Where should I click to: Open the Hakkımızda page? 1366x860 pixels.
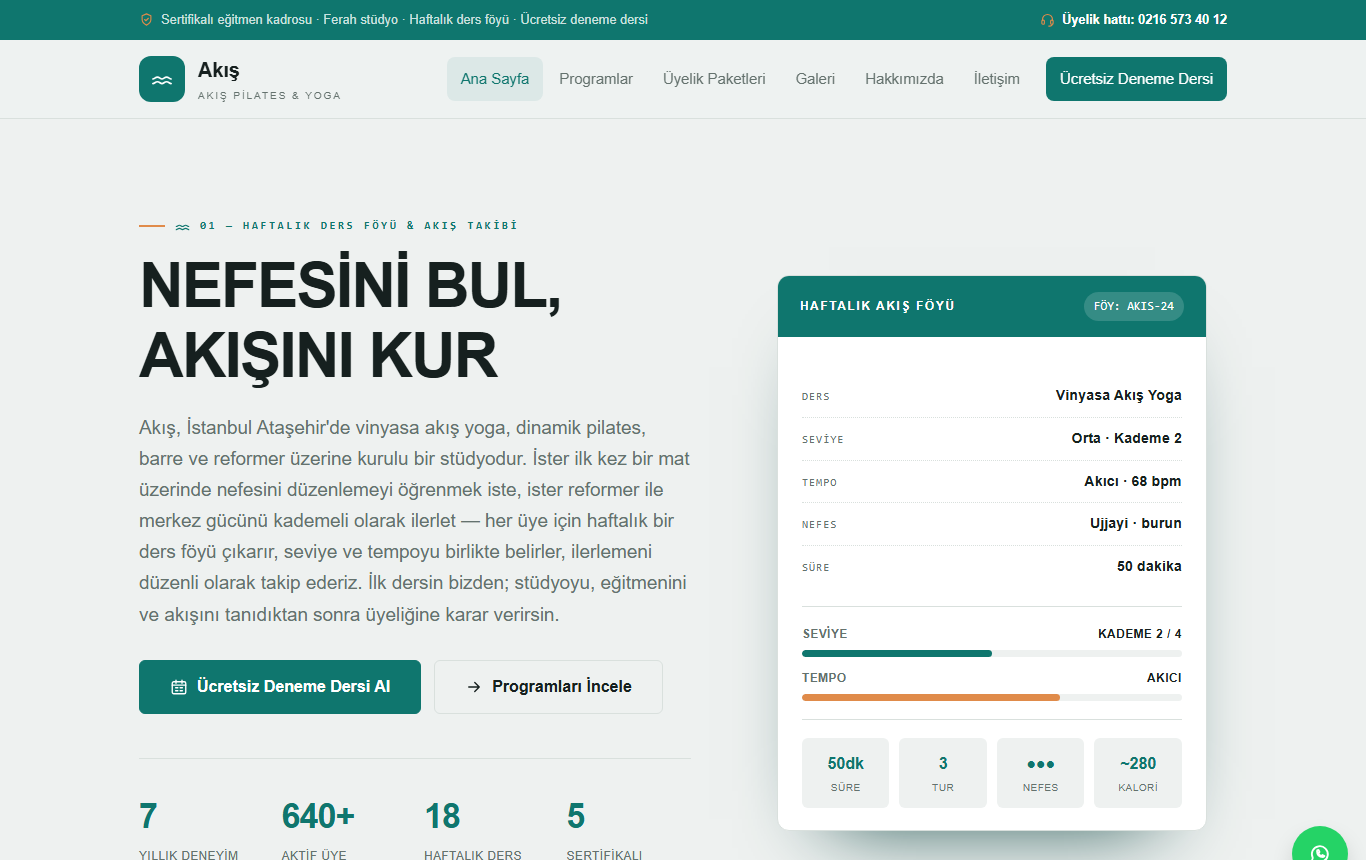pos(904,79)
